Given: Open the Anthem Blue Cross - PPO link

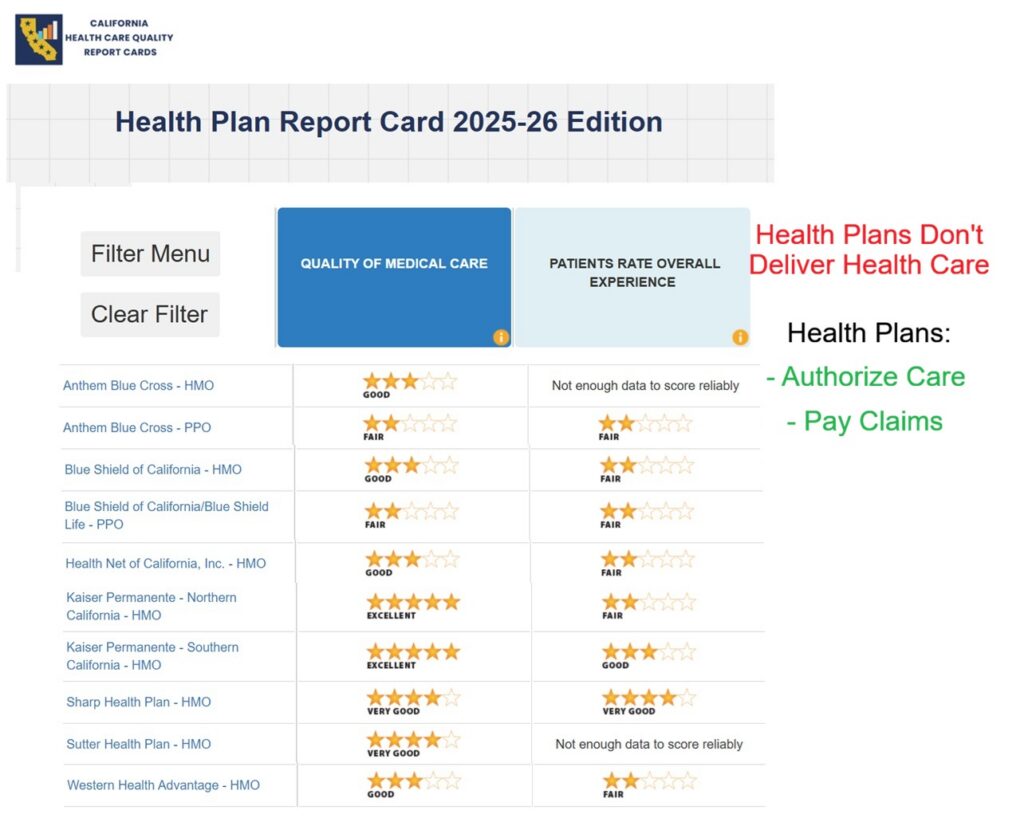Looking at the screenshot, I should [x=137, y=427].
